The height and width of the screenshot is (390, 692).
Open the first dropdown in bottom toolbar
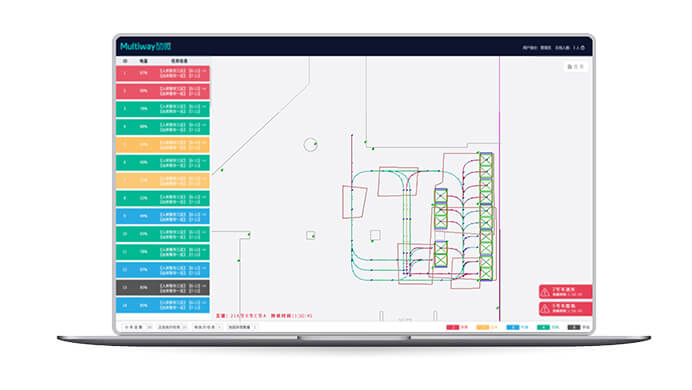(x=136, y=327)
